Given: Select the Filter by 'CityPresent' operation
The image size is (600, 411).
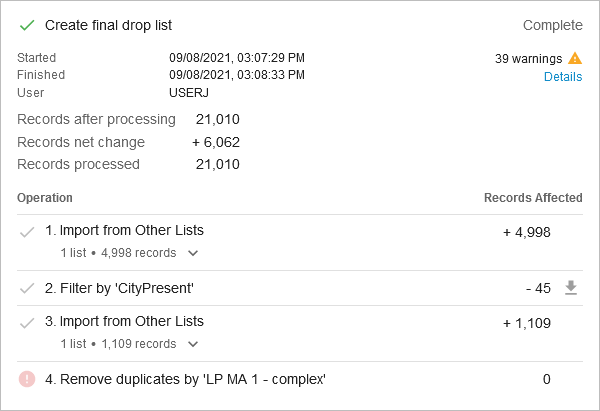Looking at the screenshot, I should click(119, 288).
